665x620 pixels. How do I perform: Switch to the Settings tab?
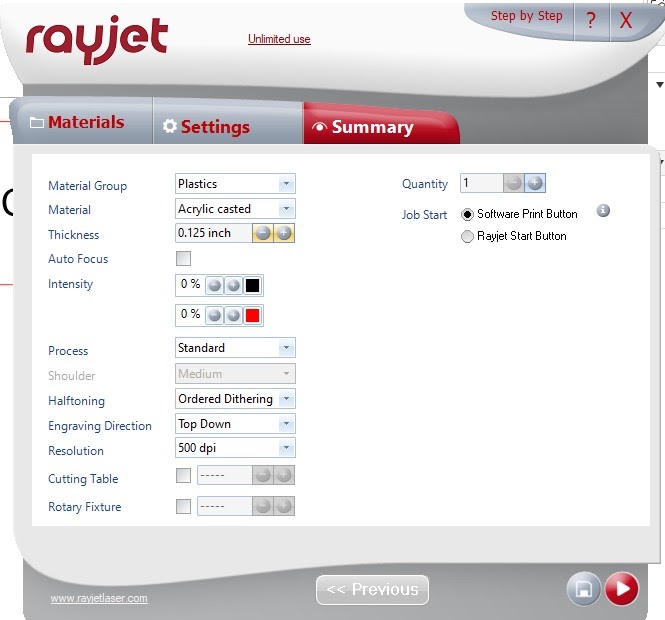pos(206,127)
